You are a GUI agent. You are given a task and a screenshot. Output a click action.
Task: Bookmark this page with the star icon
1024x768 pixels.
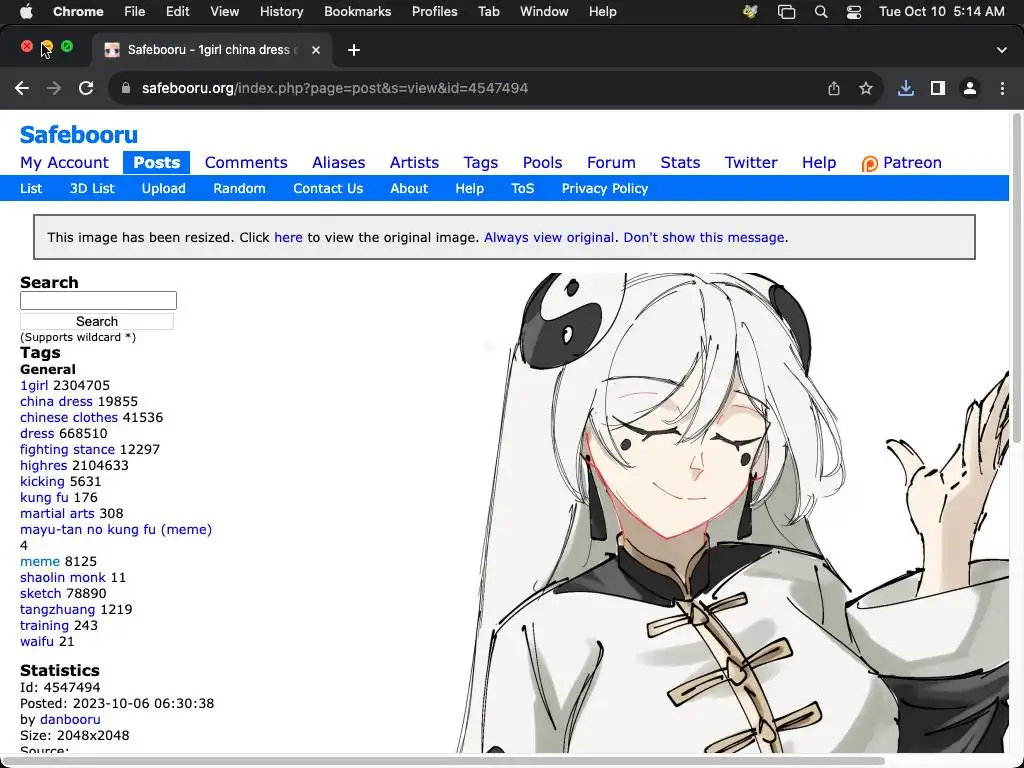(866, 88)
